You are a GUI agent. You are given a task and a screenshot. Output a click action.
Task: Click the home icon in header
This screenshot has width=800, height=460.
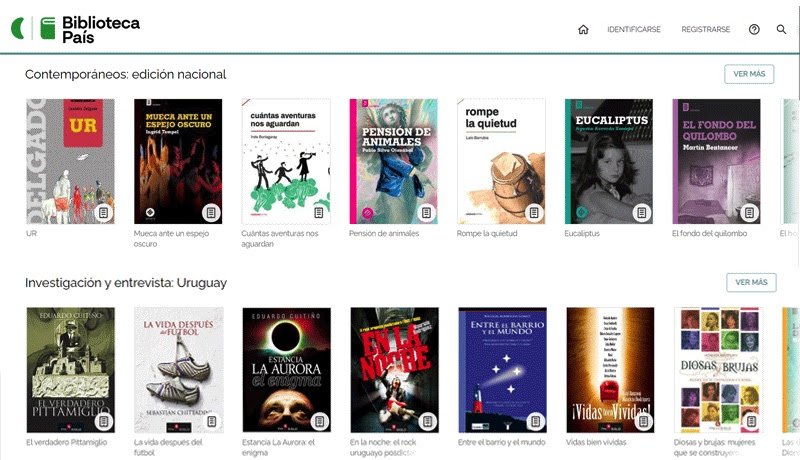tap(583, 29)
